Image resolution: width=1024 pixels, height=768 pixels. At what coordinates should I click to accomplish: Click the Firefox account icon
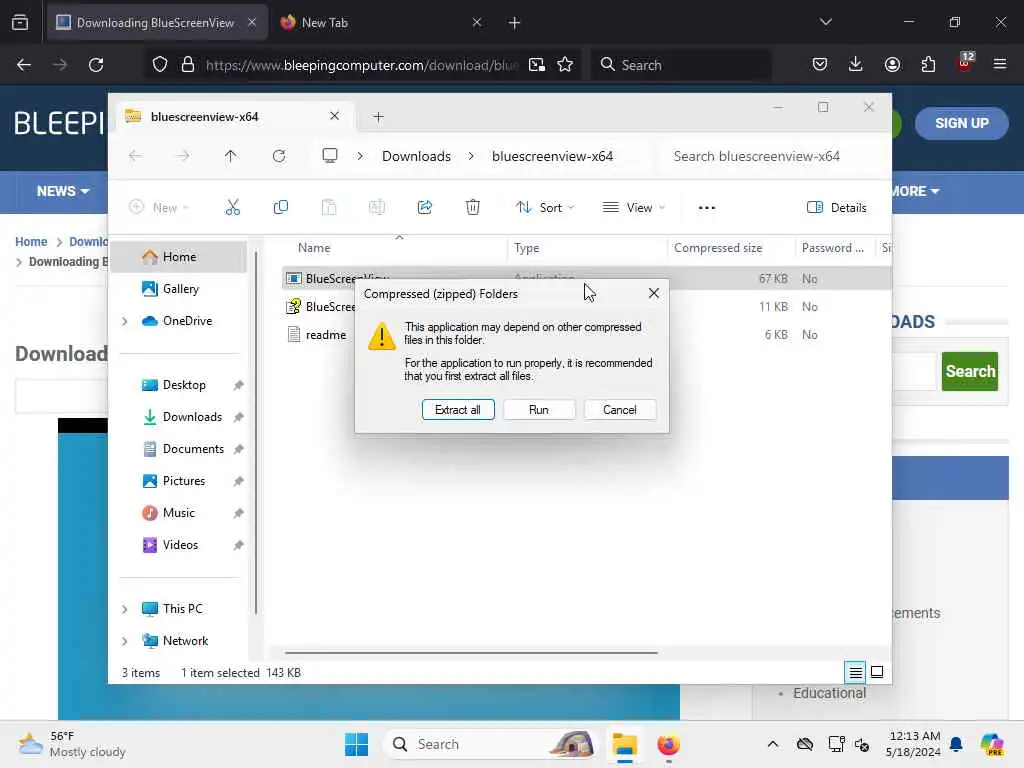pos(892,64)
